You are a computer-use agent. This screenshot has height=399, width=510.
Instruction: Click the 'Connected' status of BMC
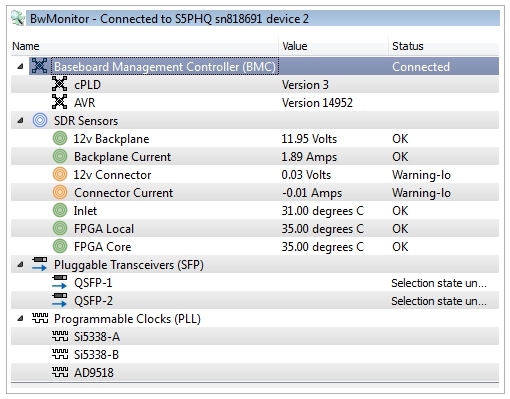click(x=421, y=67)
